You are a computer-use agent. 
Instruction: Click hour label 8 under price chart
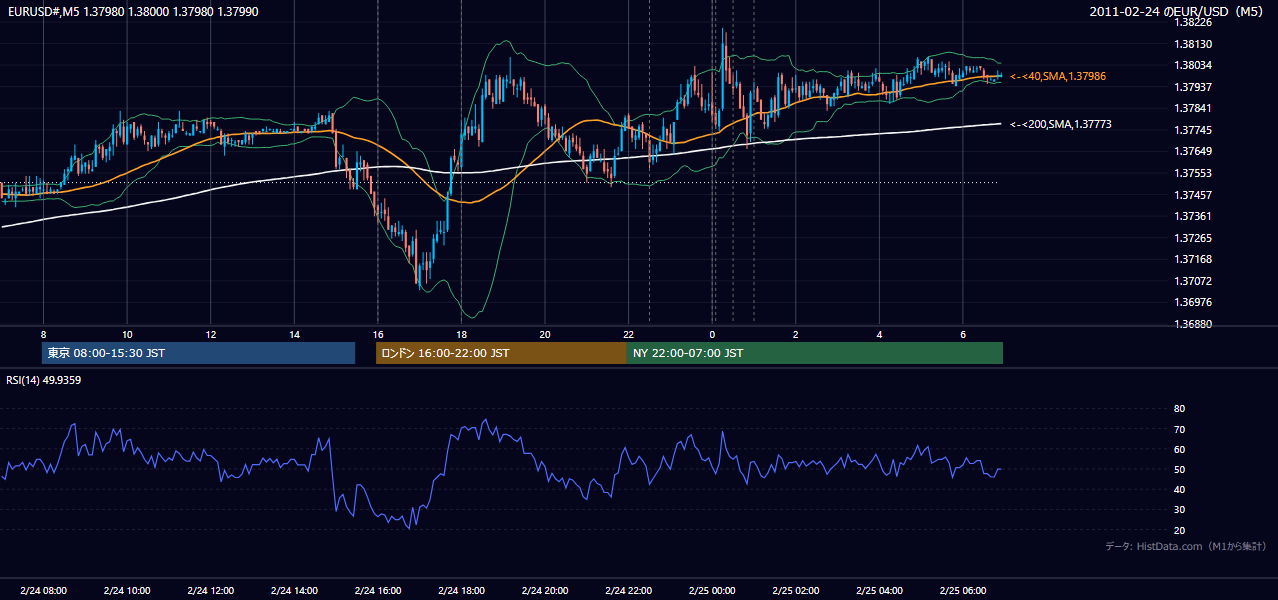pos(43,334)
